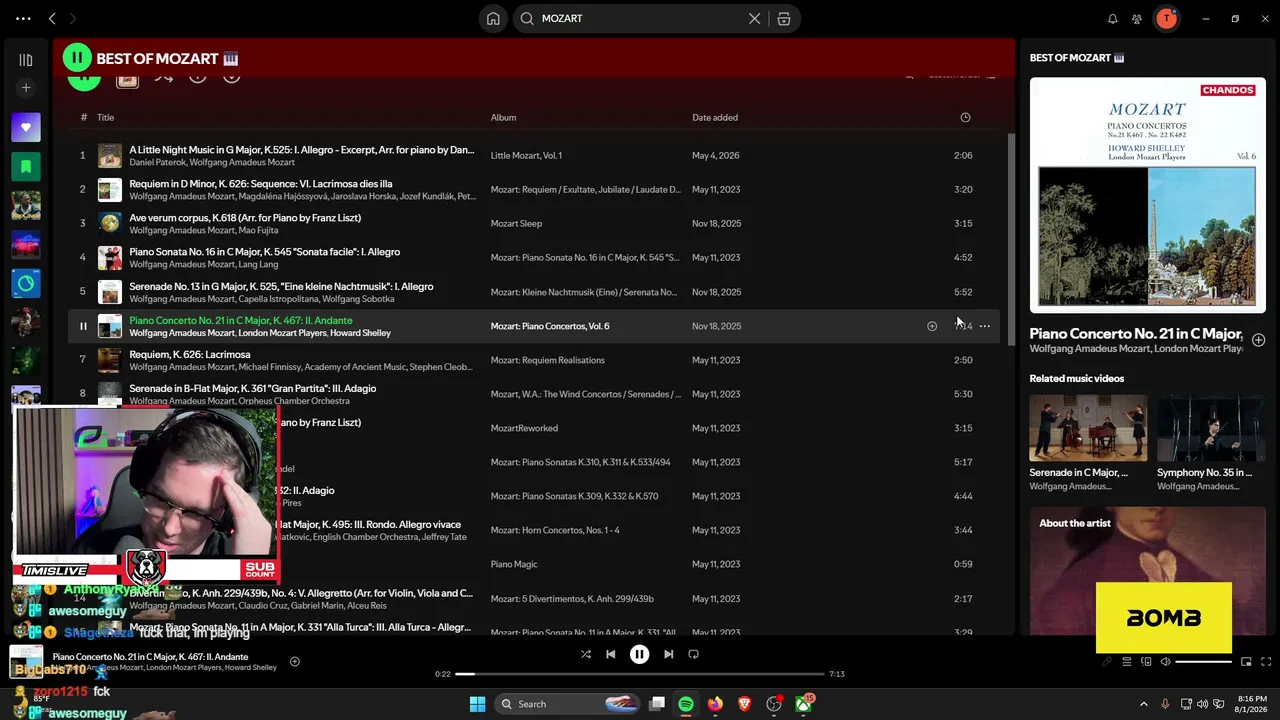Open Mozart: Horn Concertos, Nos. 1 - 4 album
The height and width of the screenshot is (720, 1280).
click(x=555, y=530)
